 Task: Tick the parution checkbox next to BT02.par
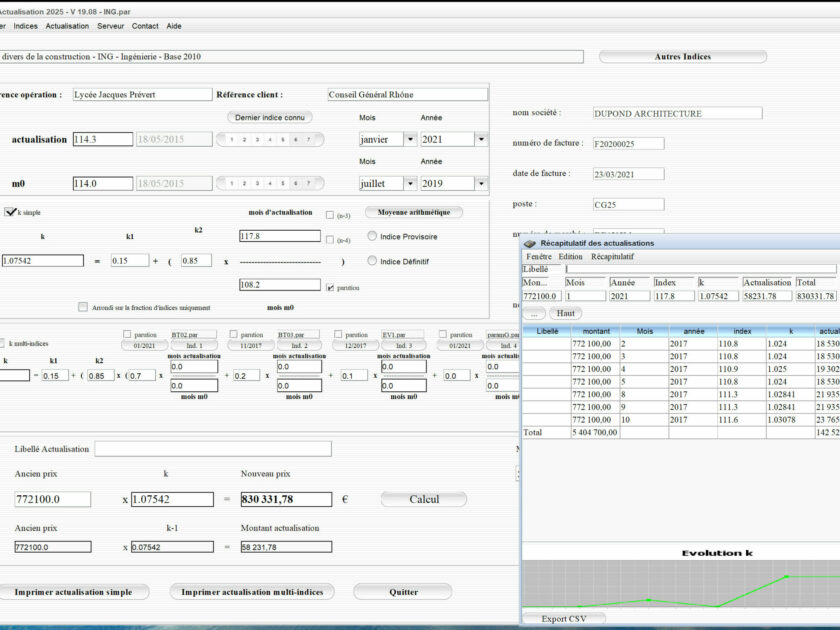127,334
